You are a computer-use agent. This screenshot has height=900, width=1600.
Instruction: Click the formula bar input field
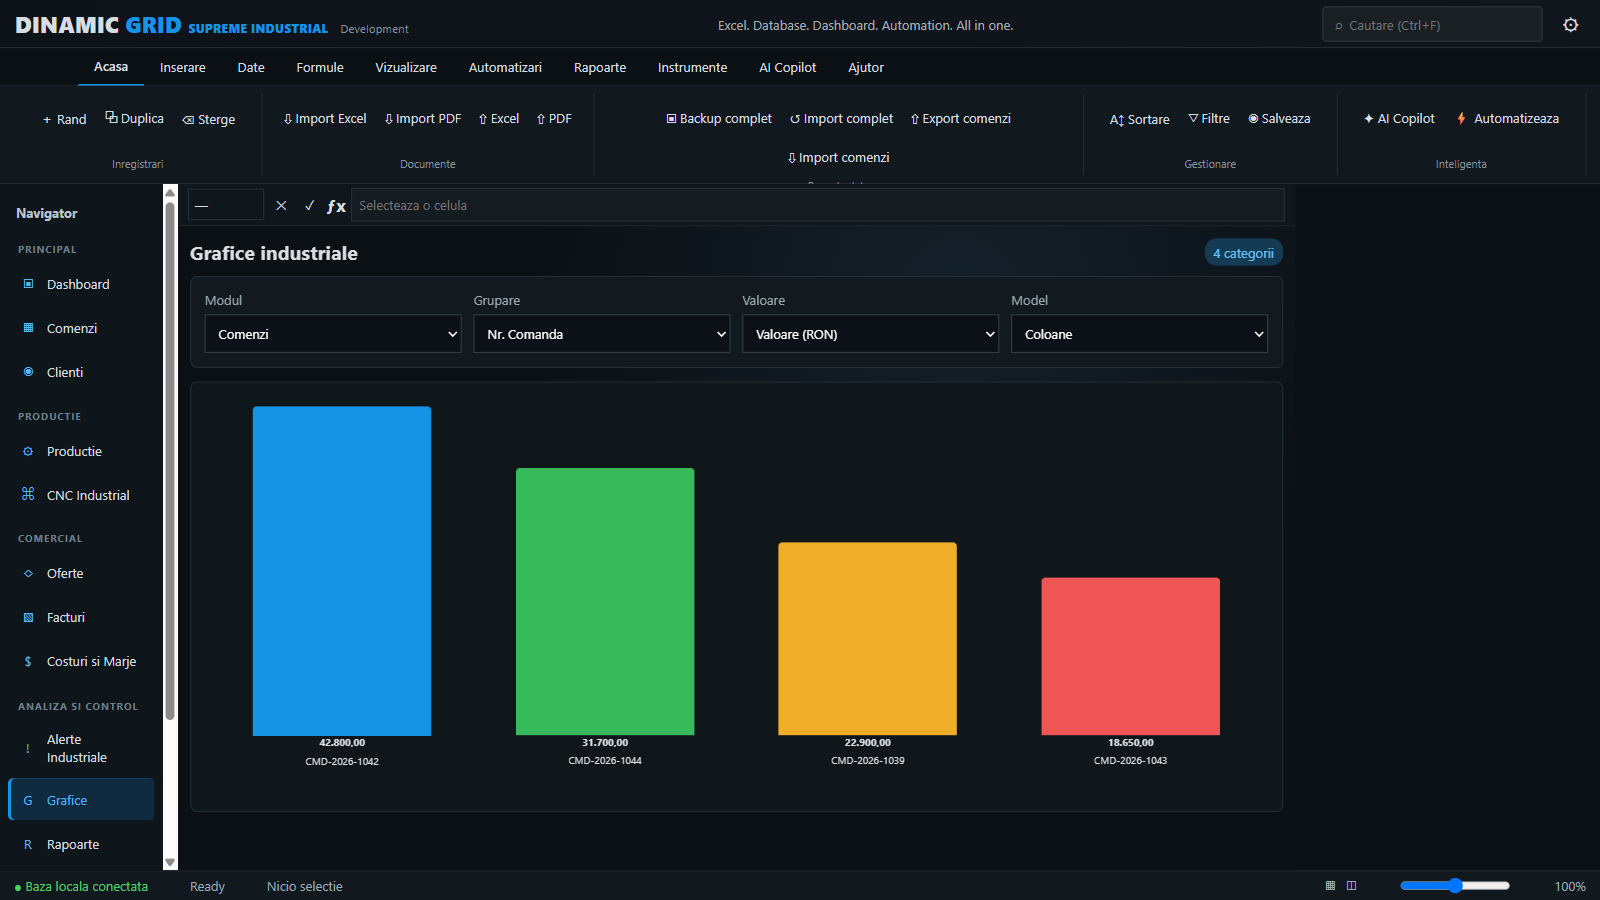817,205
